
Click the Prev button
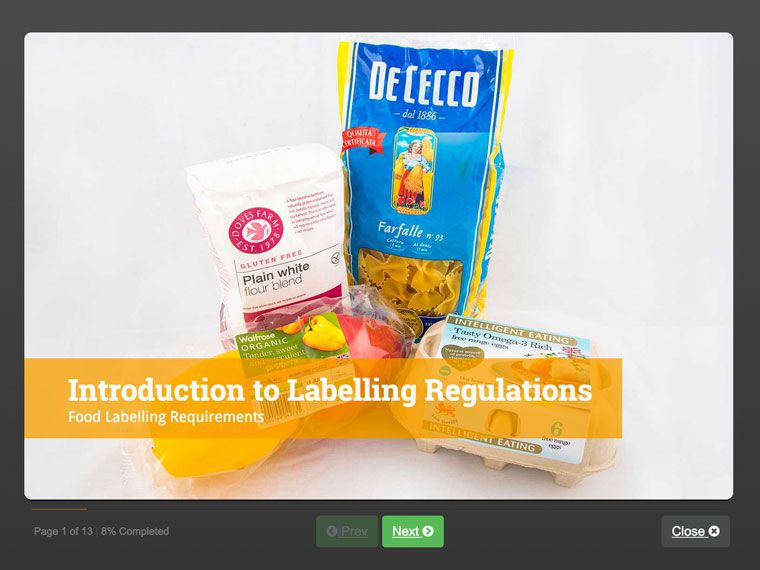click(x=347, y=531)
